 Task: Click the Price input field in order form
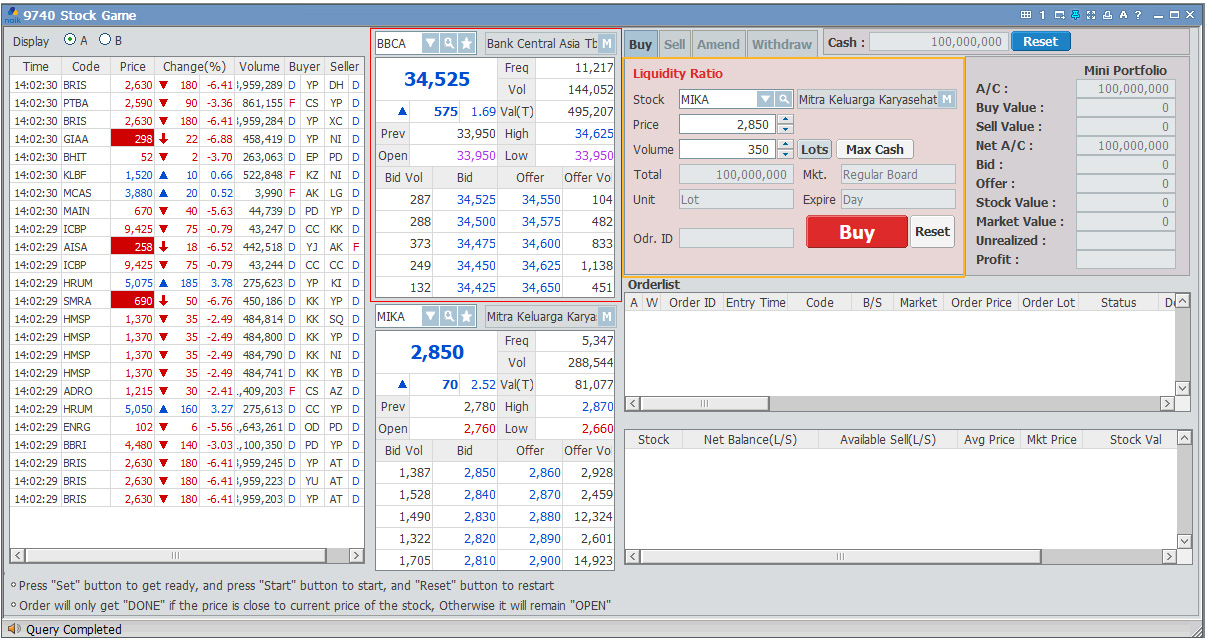(x=726, y=124)
